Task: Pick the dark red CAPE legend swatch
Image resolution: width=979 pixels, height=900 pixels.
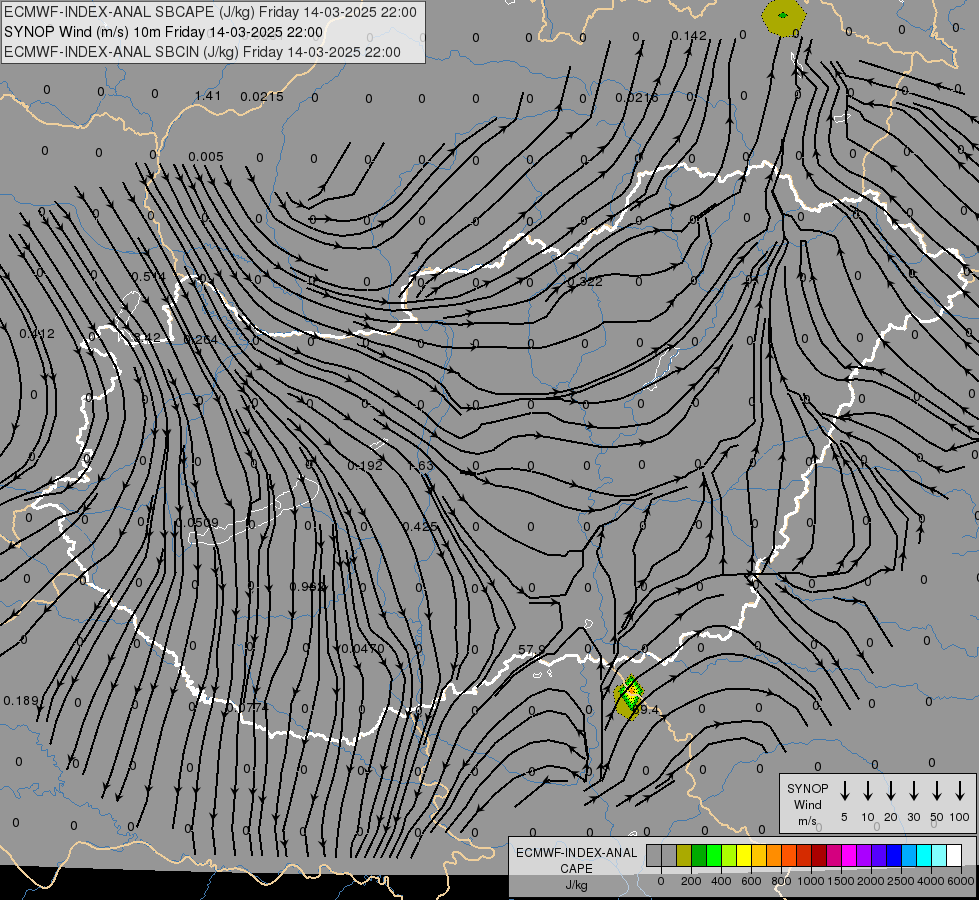Action: (819, 856)
